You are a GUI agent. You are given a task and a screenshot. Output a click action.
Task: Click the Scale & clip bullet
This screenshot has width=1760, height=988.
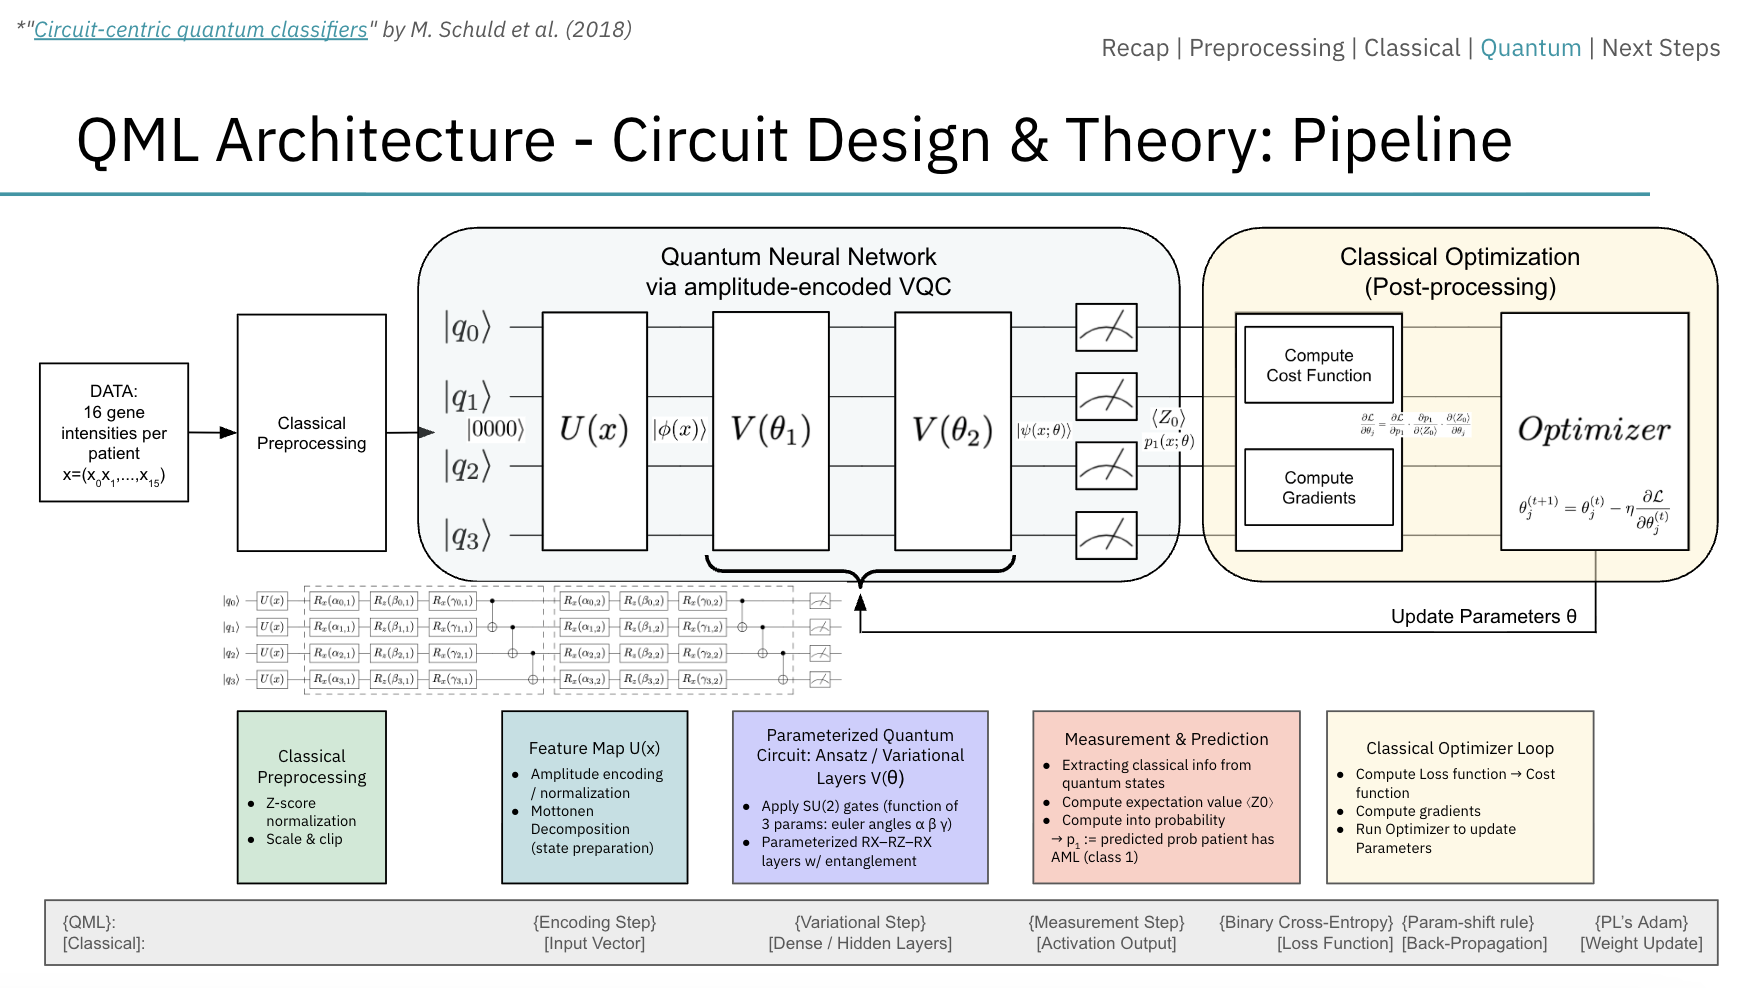coord(304,839)
